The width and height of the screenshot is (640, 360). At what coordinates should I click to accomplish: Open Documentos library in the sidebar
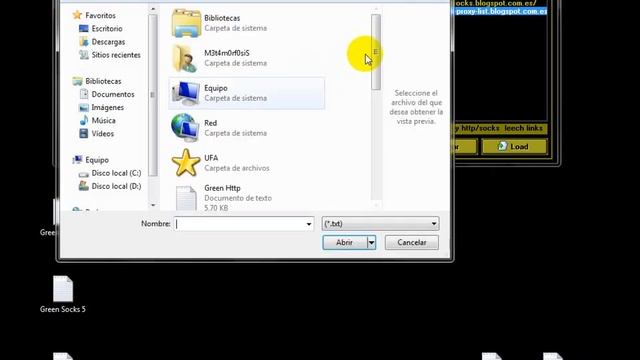pos(113,94)
